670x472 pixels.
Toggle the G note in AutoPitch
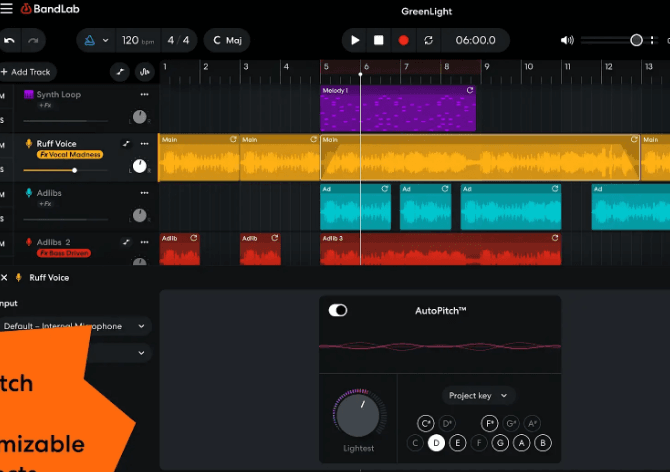(x=500, y=443)
